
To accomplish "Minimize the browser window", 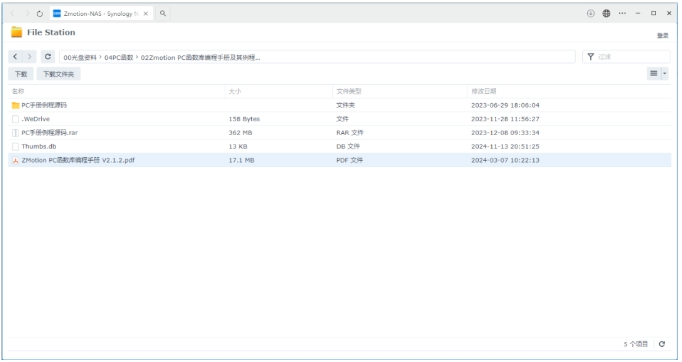I will pos(638,13).
